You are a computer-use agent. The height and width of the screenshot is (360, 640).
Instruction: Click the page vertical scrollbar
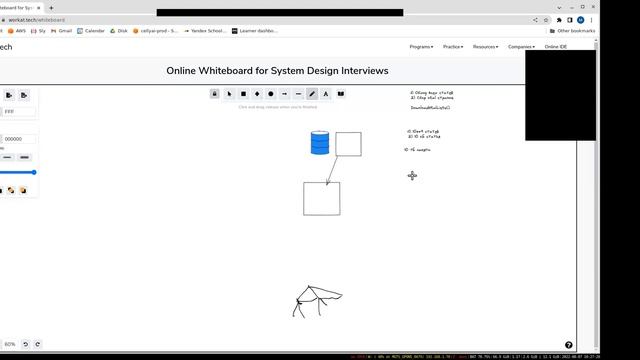point(596,194)
